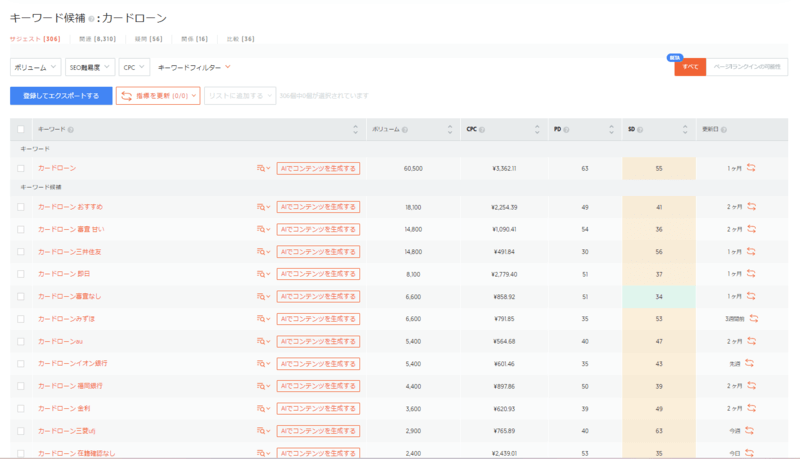Viewport: 800px width, 459px height.
Task: Open the SEO難易度 filter dropdown
Action: coord(90,67)
